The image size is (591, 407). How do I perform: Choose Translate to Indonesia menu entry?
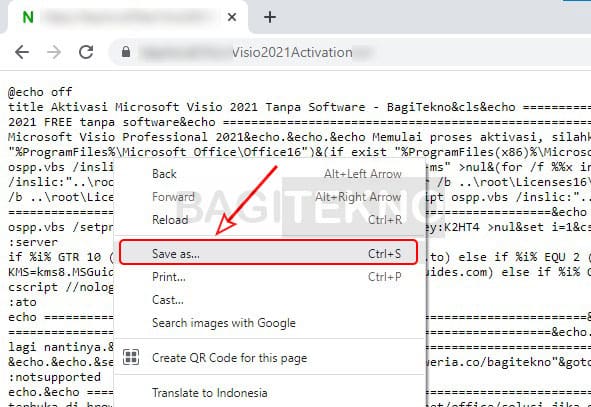[x=270, y=393]
